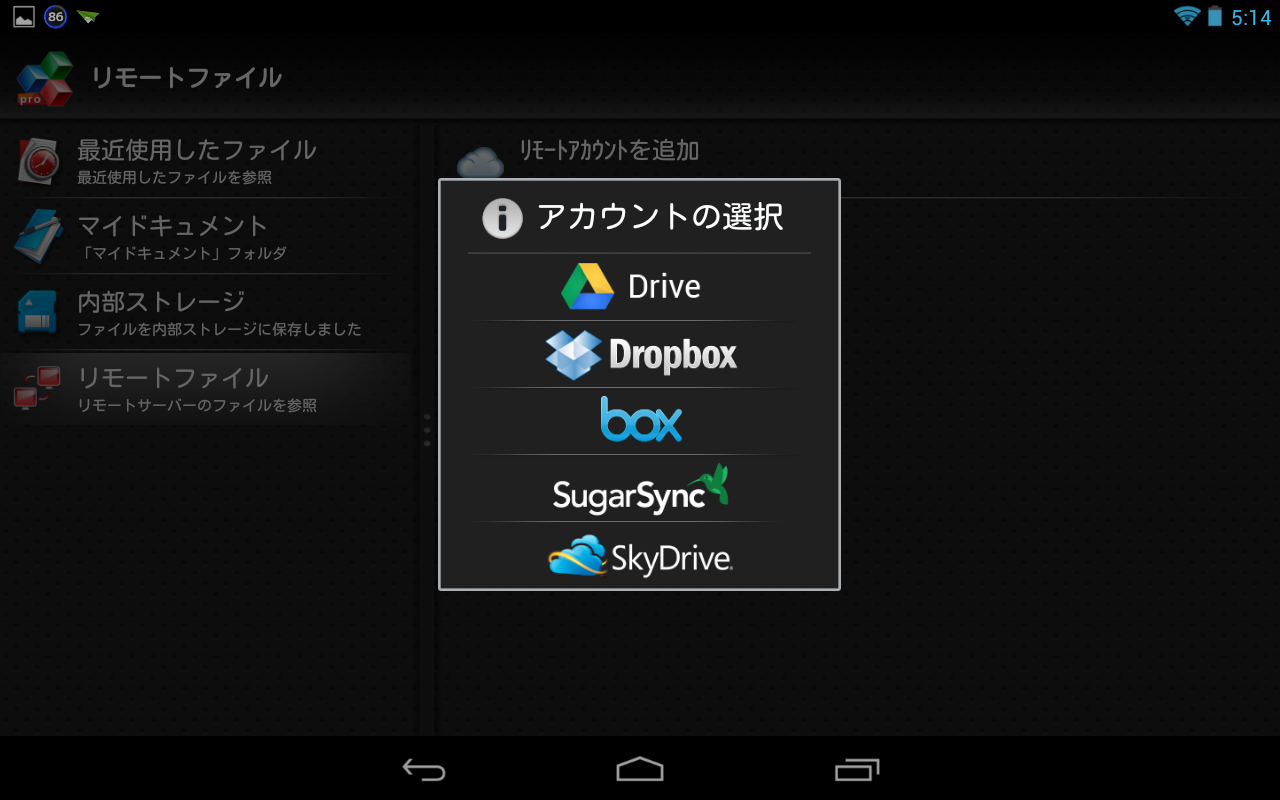
Task: Click the リモートファイル title in header
Action: (187, 77)
